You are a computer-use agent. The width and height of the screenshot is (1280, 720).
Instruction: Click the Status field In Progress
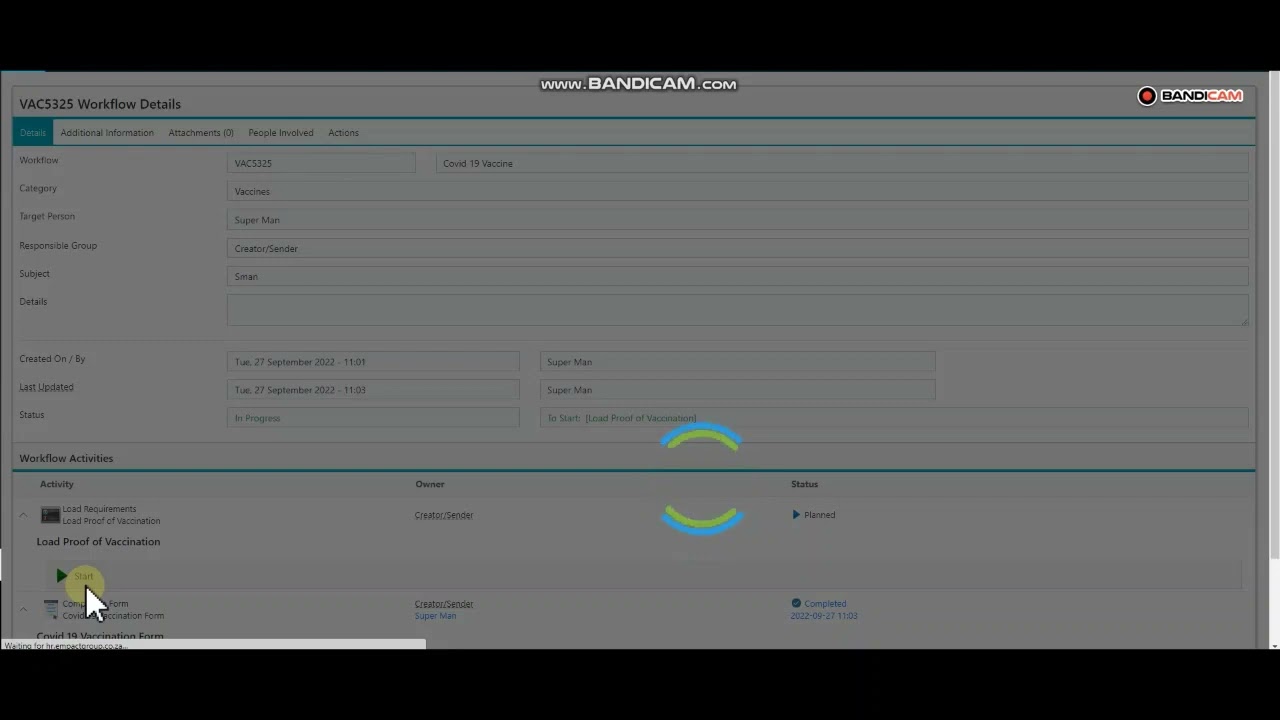373,418
